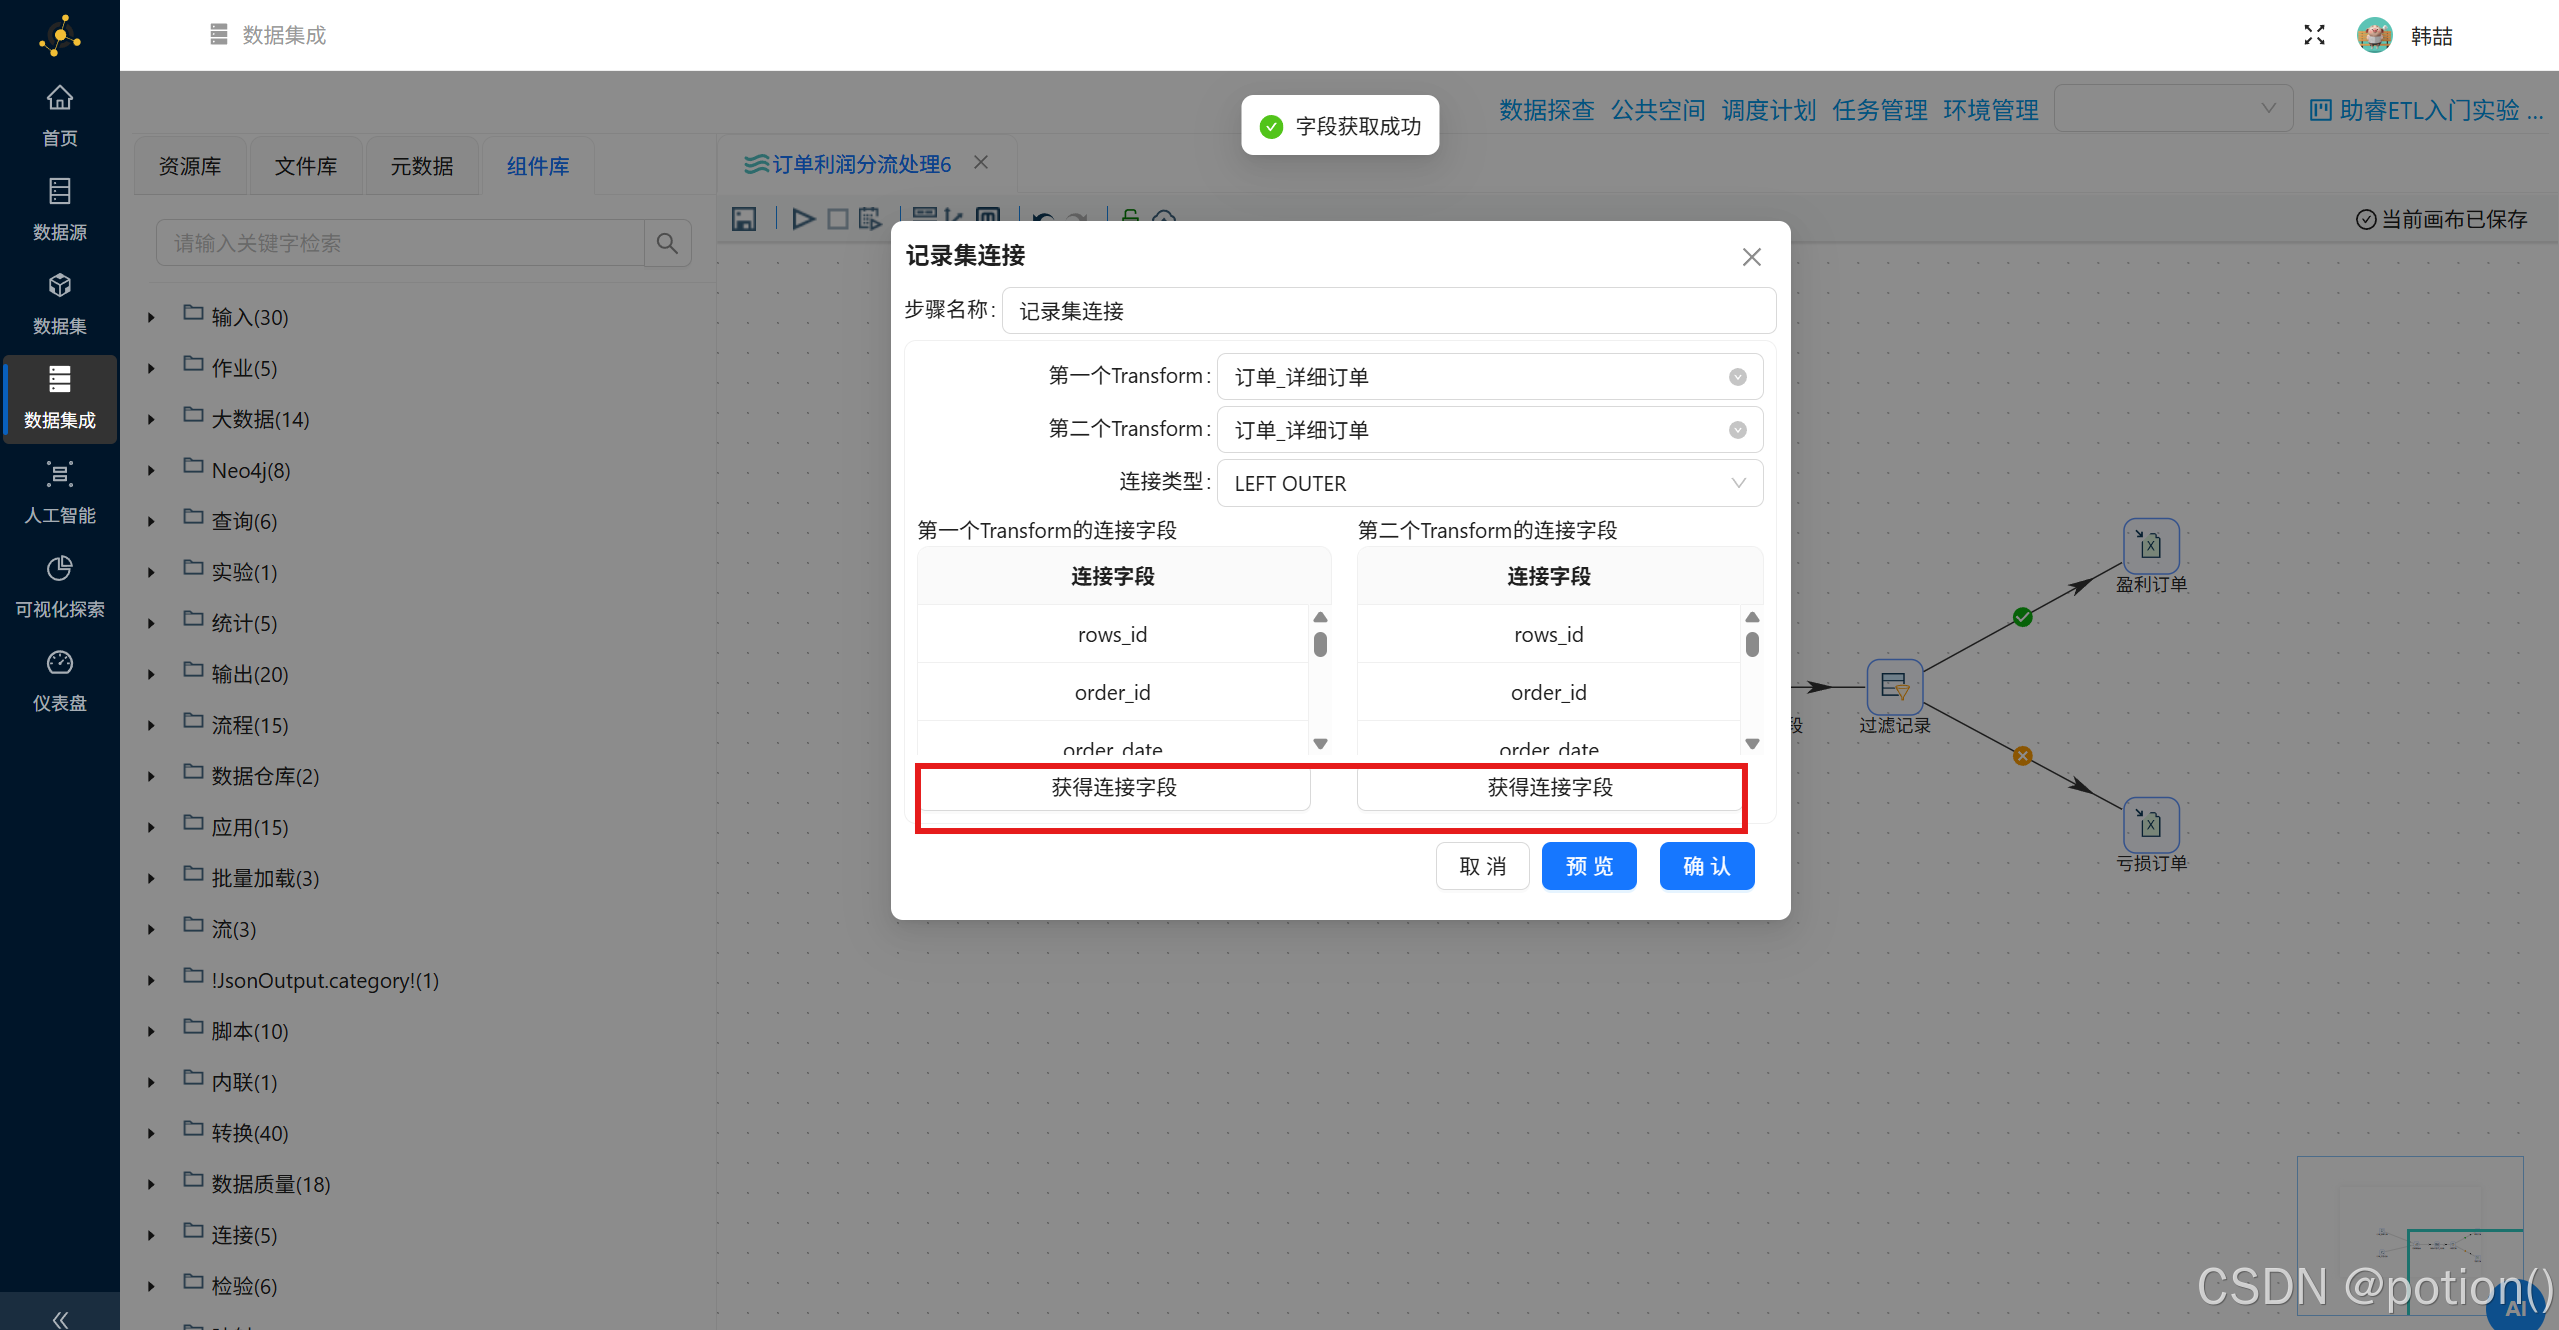
Task: Open 数据探查 in top menu
Action: (1546, 110)
